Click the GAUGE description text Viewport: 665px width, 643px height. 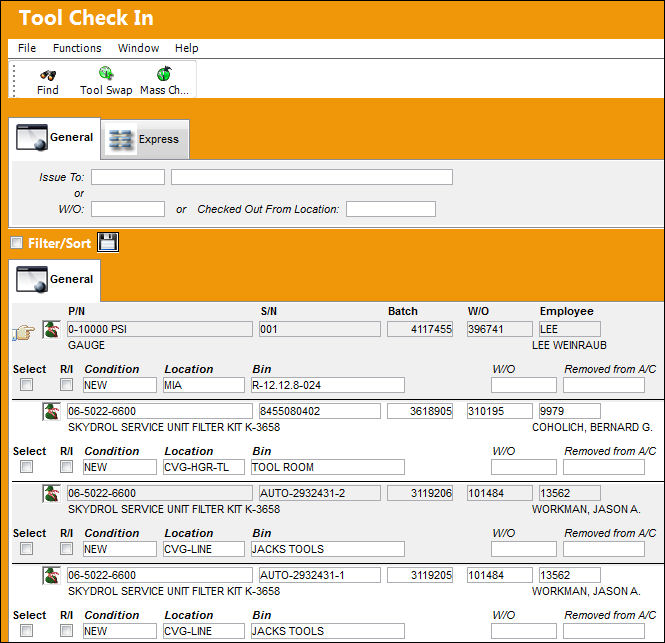[x=87, y=345]
